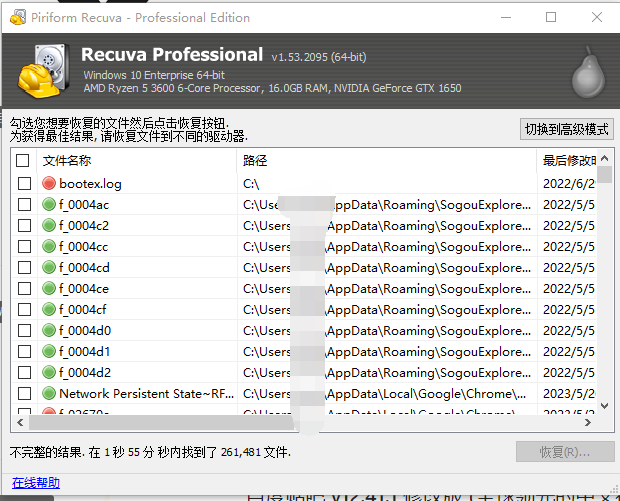Click the green status icon of f_0004d1
Viewport: 620px width, 501px height.
pos(49,351)
